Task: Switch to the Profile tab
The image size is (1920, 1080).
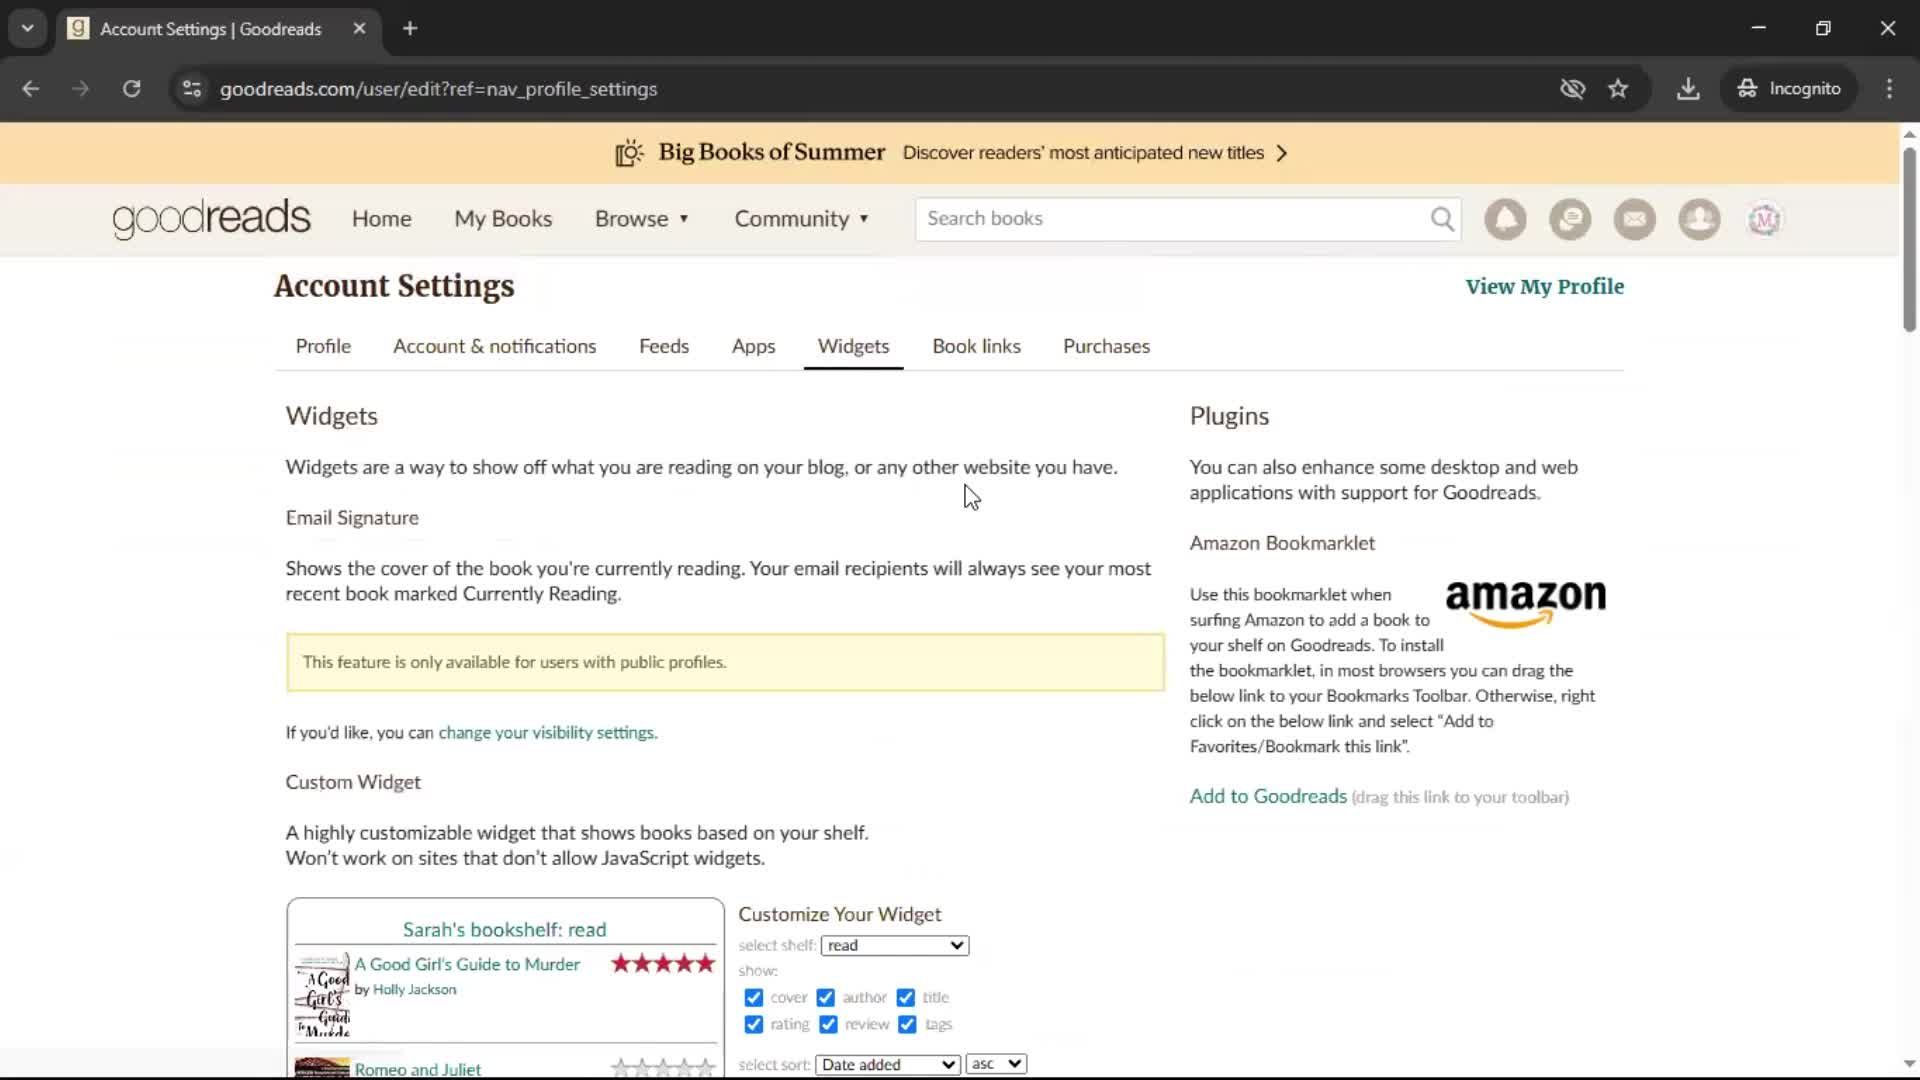Action: click(x=323, y=346)
